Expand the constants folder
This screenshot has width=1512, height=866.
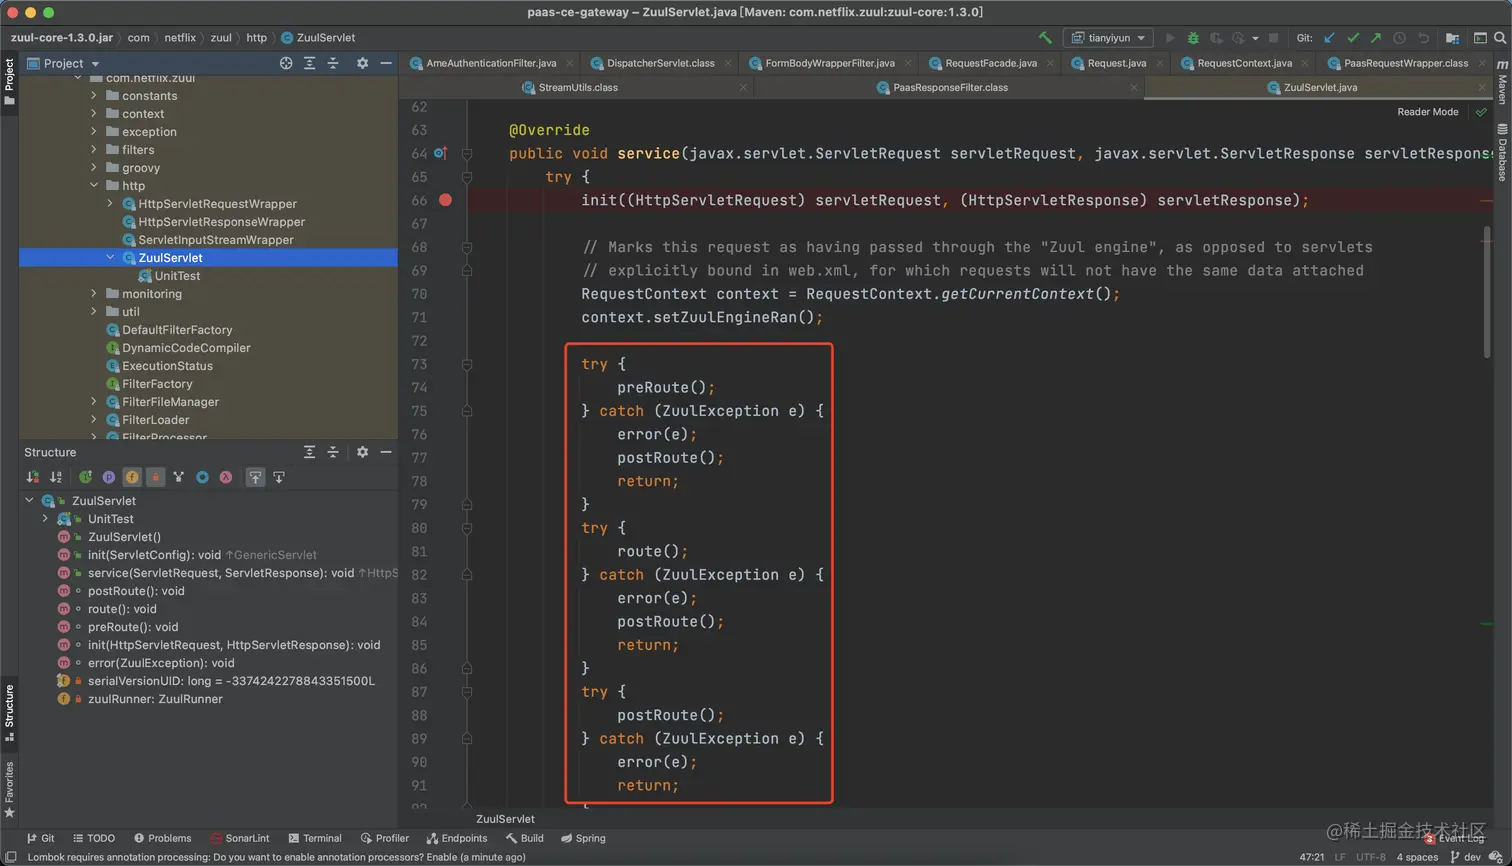click(x=94, y=96)
